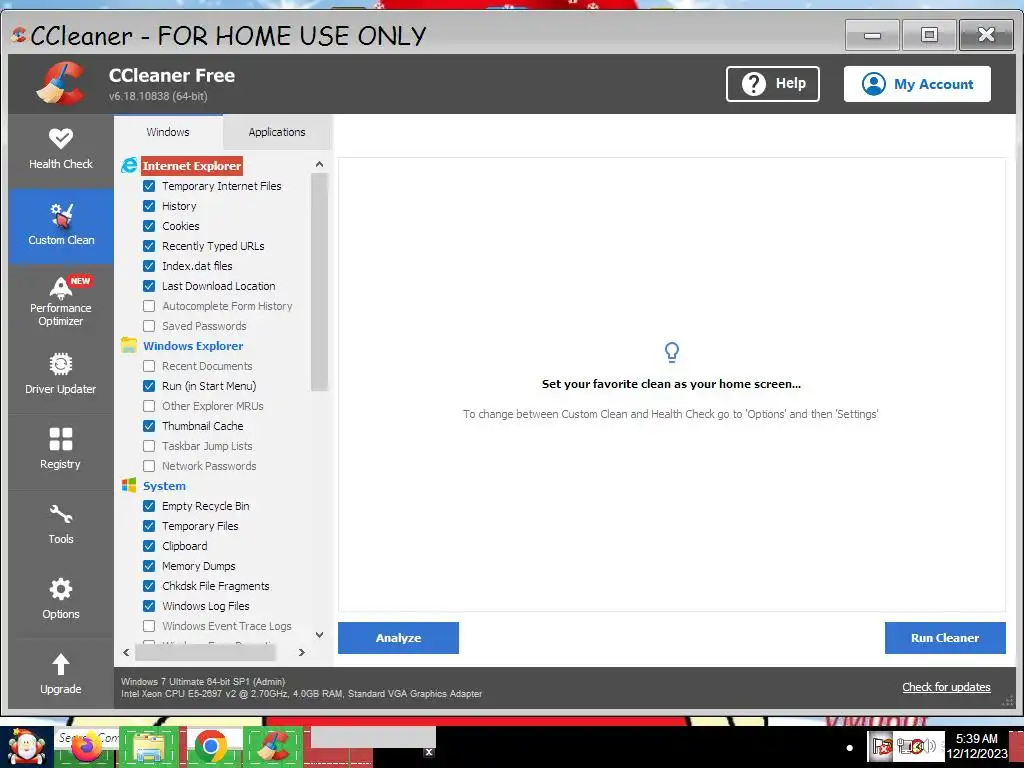Open the Options gear section
This screenshot has height=768, width=1024.
pos(61,601)
